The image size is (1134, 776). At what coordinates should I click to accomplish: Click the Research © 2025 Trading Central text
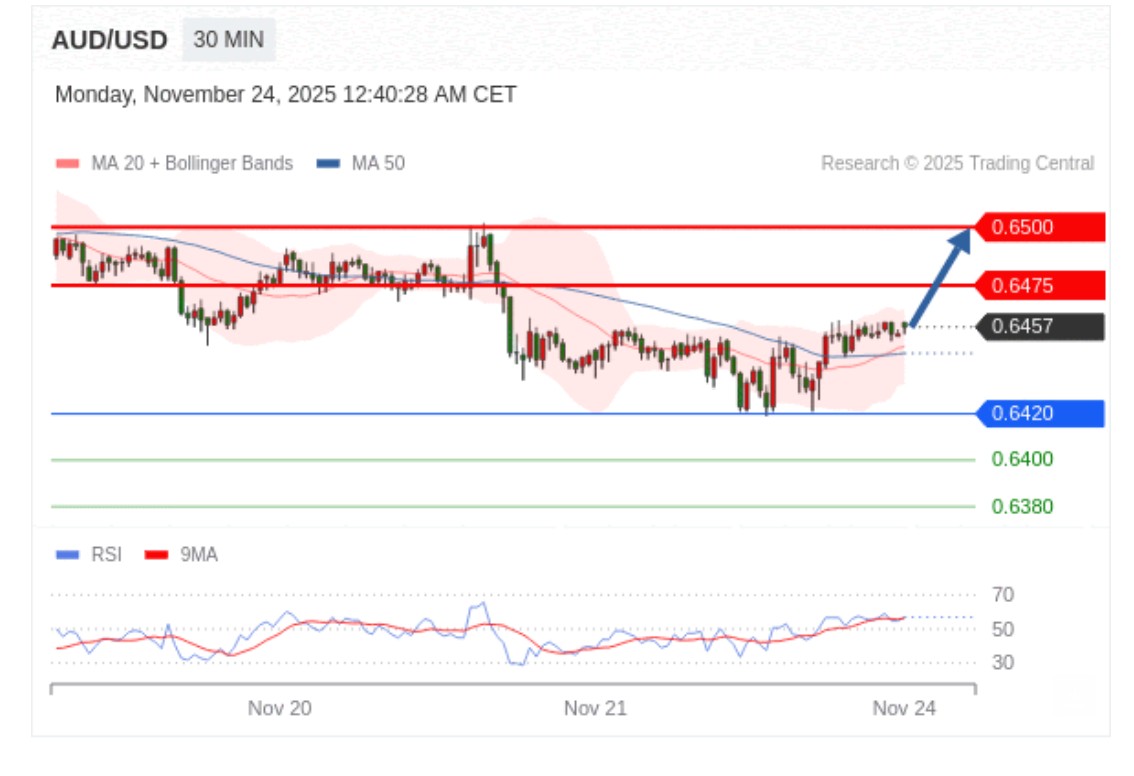(957, 163)
